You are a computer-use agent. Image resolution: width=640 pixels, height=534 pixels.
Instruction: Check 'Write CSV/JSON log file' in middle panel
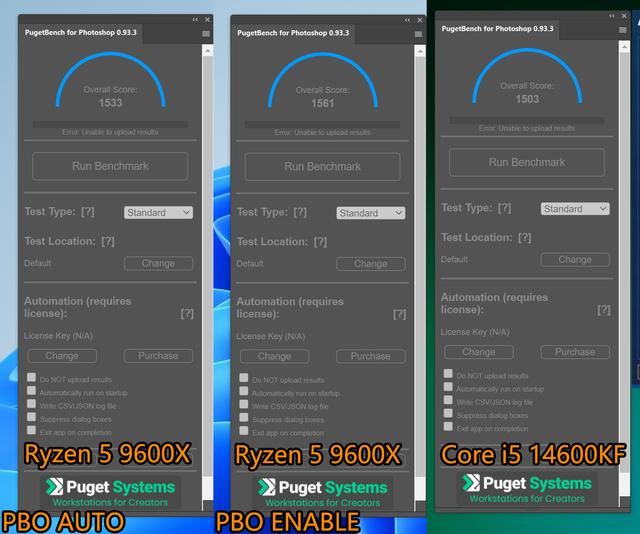pos(244,405)
